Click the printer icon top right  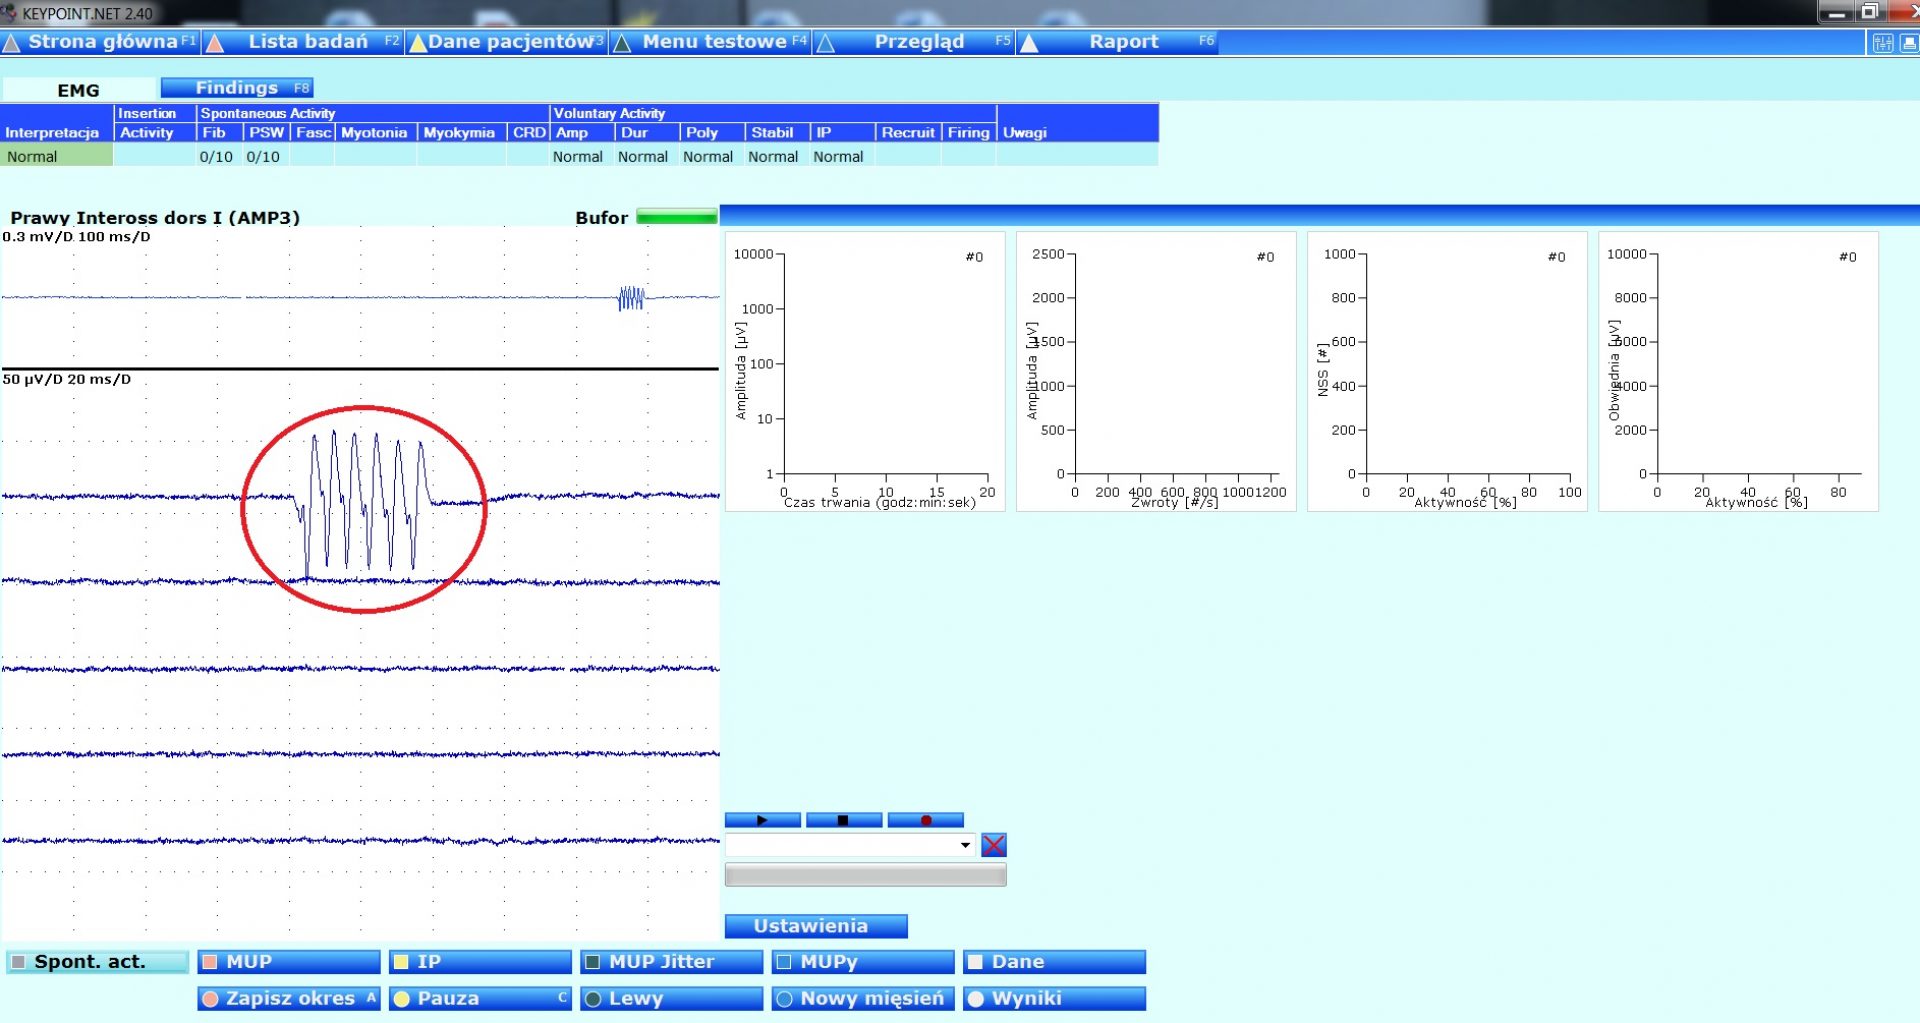(1908, 43)
